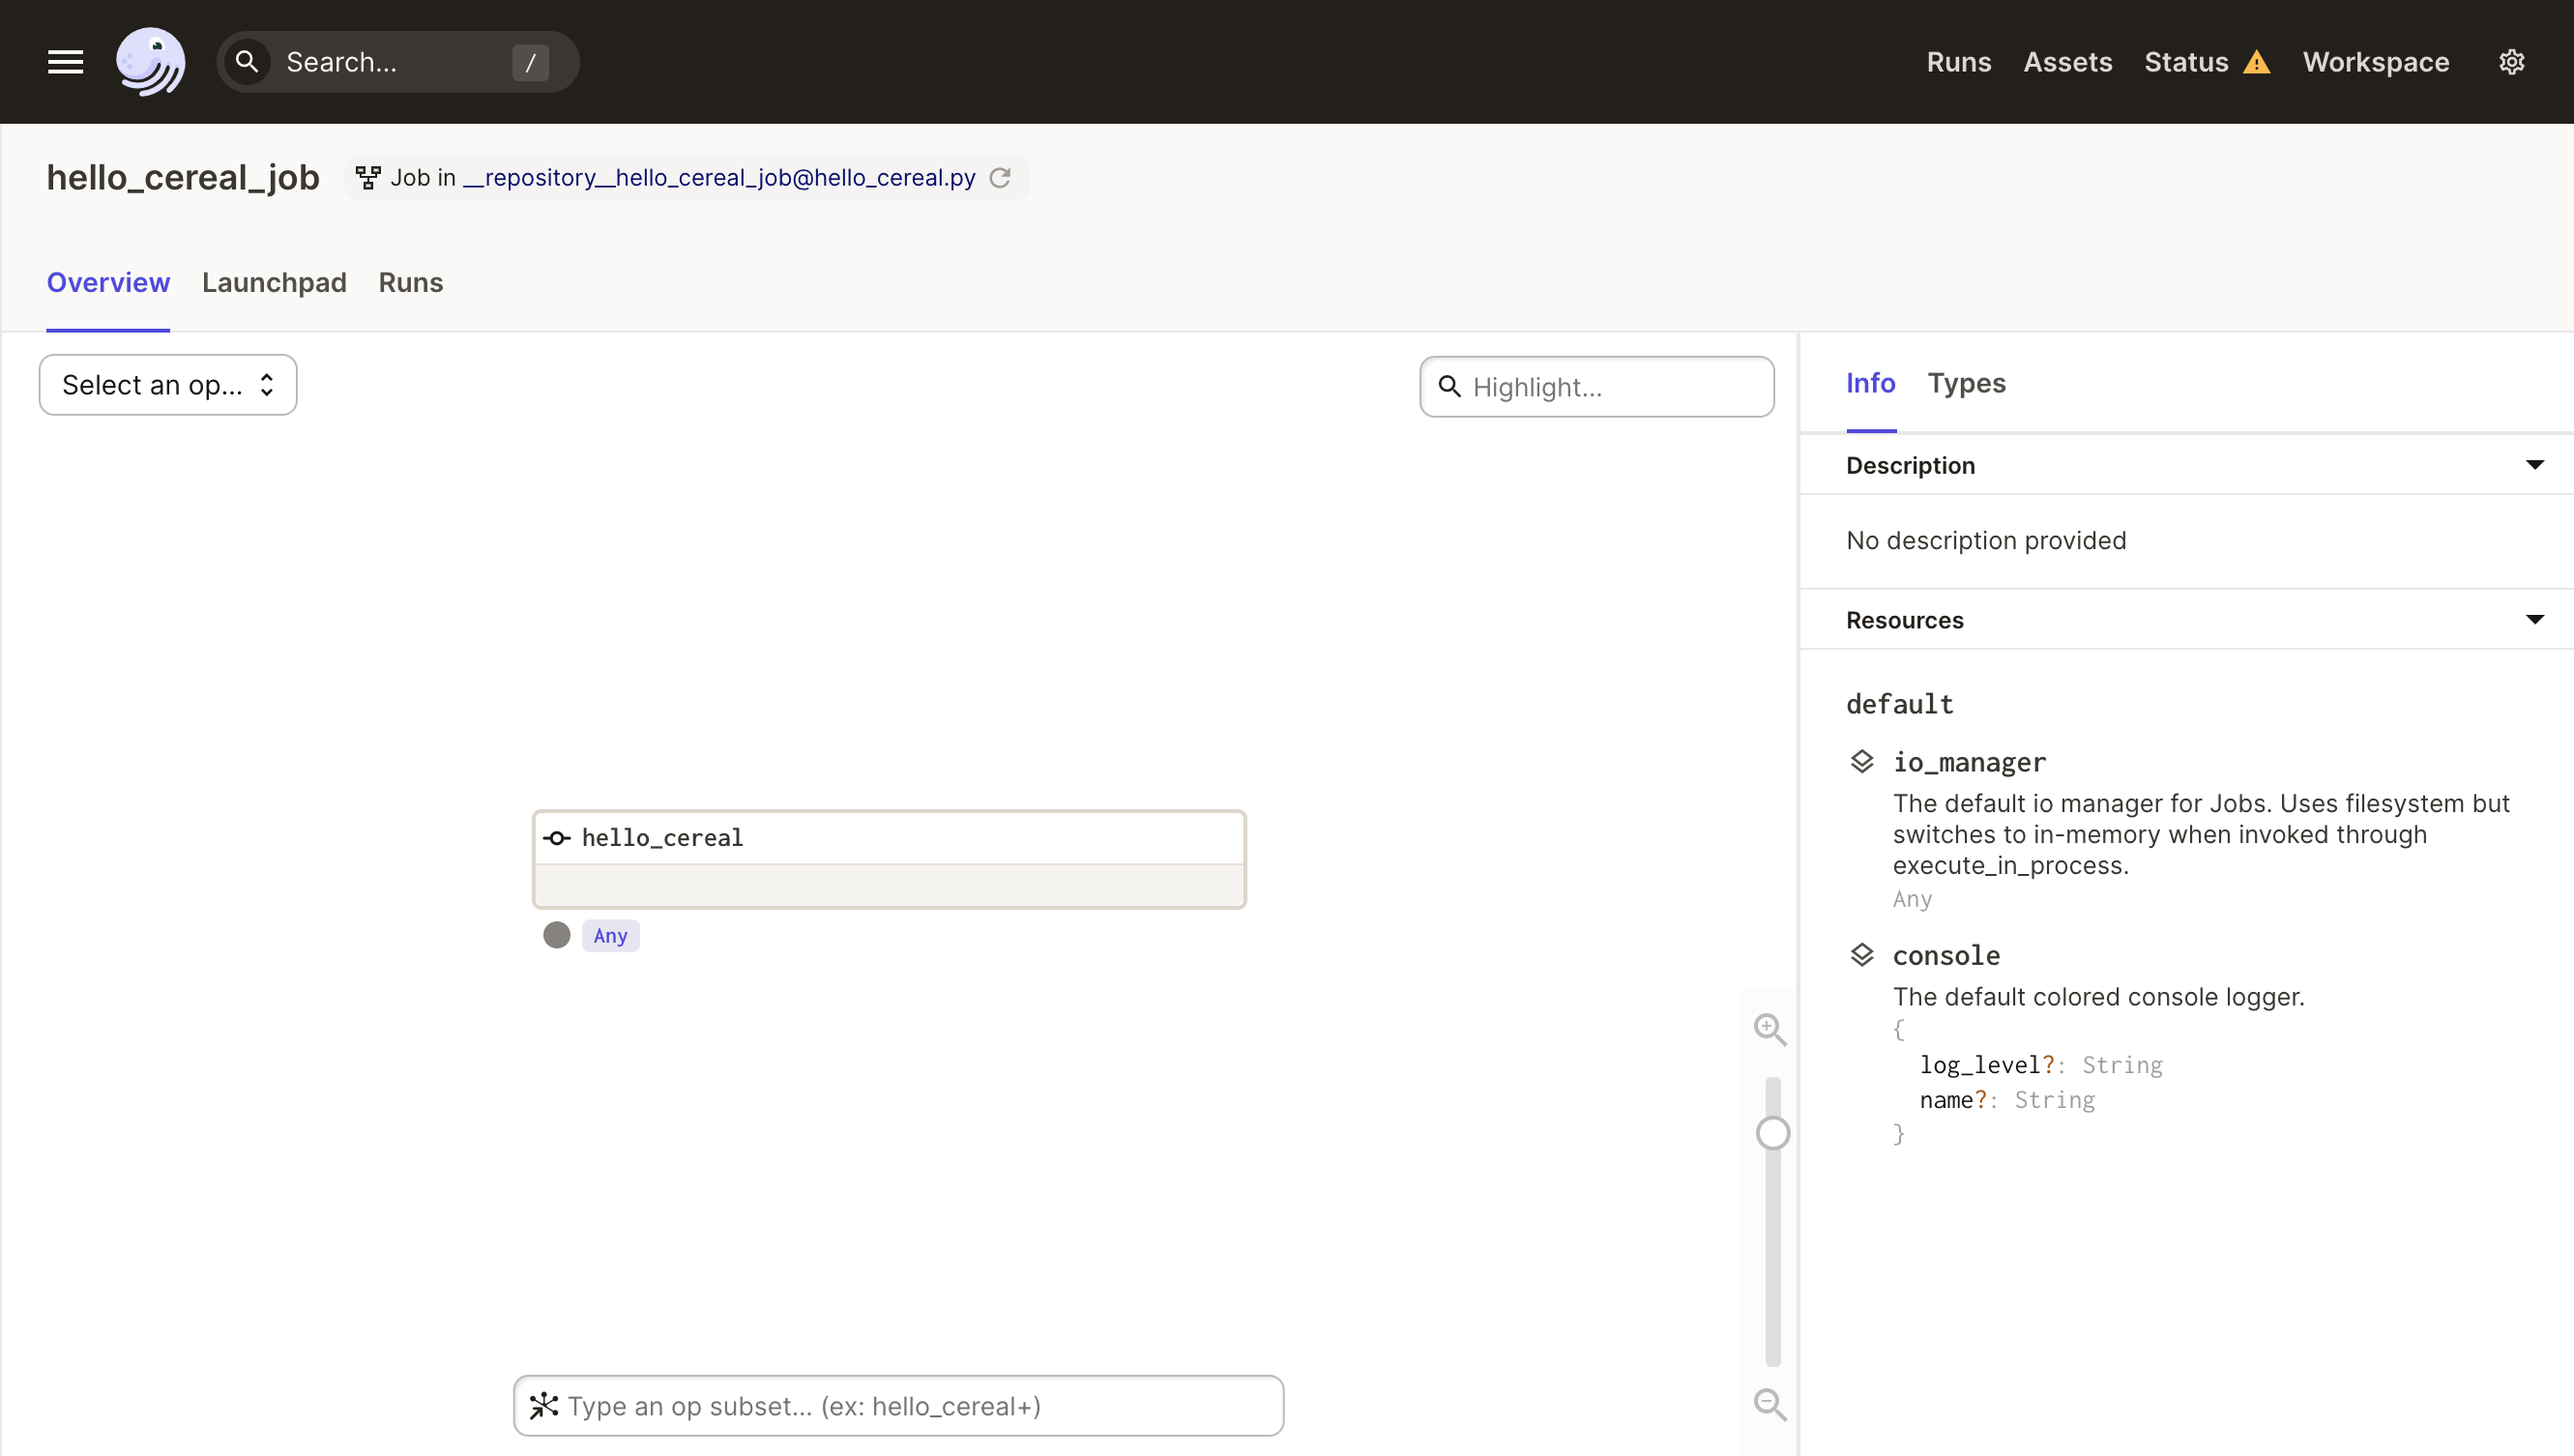This screenshot has height=1456, width=2574.
Task: Click the op subset type input field
Action: coord(900,1405)
